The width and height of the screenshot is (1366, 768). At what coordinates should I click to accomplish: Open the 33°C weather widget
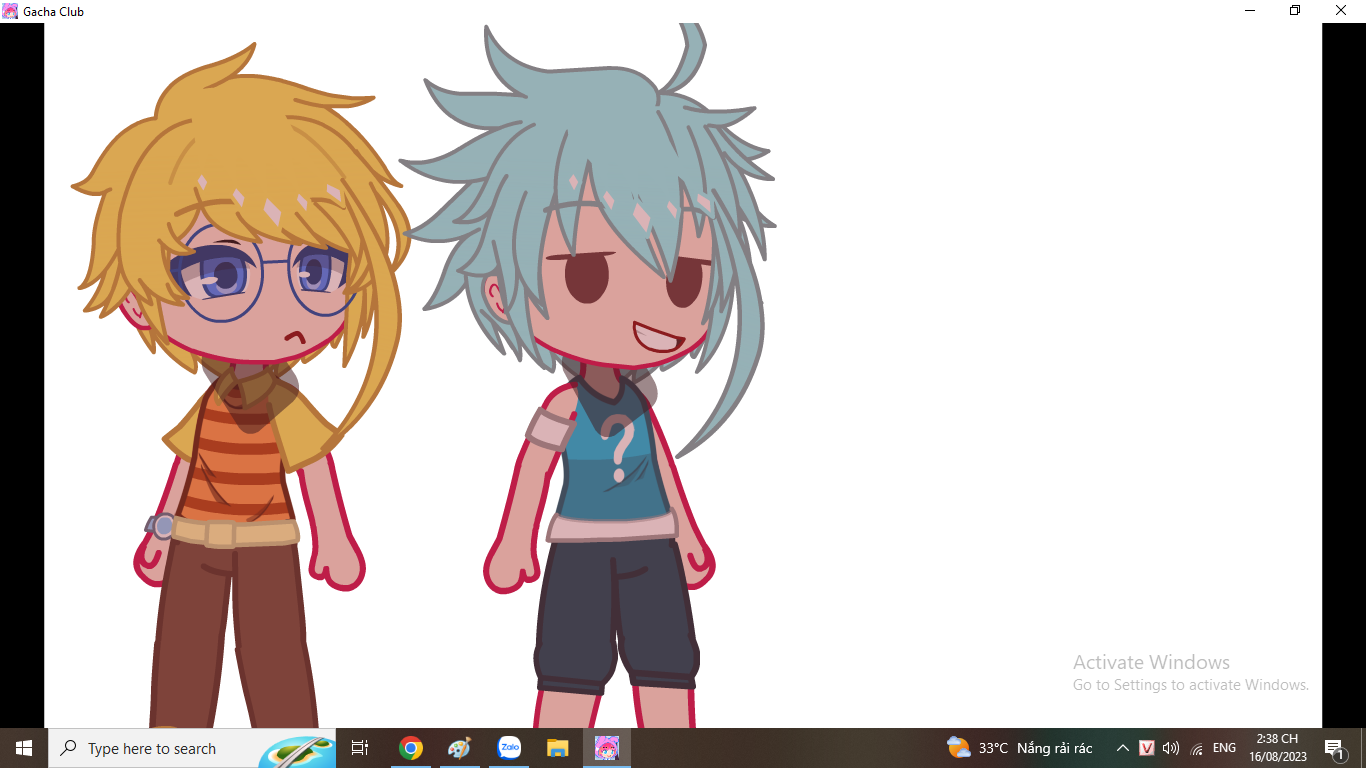(x=1019, y=748)
